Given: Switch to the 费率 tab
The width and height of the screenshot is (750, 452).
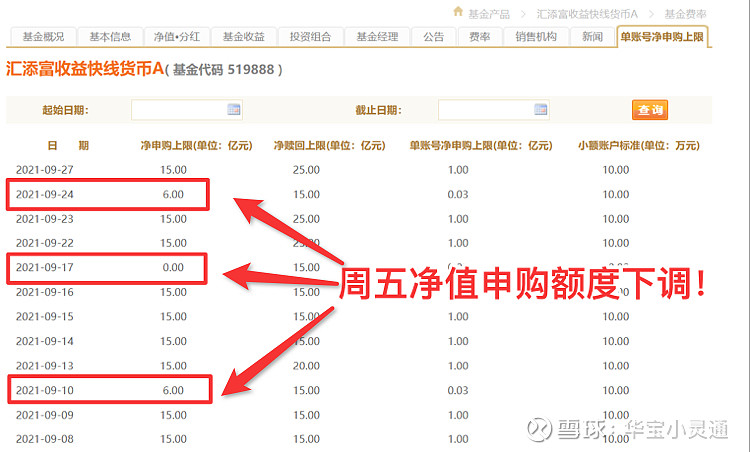Looking at the screenshot, I should click(x=480, y=37).
